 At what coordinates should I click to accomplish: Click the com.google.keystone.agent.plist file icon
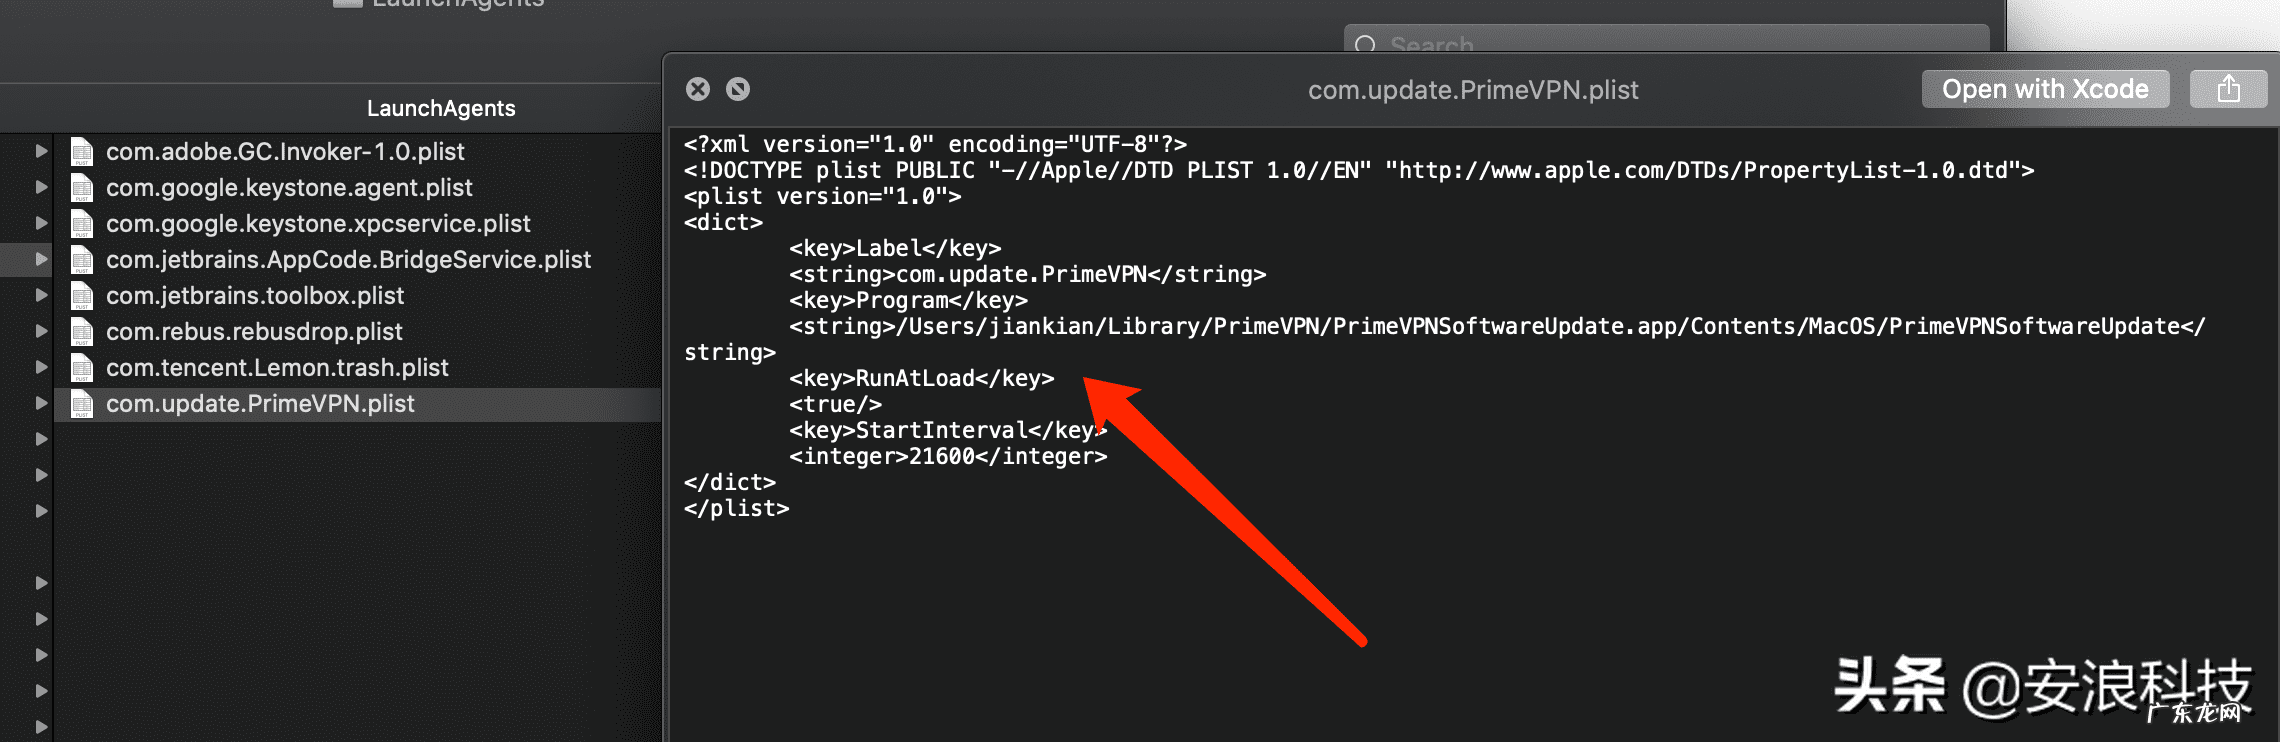82,188
